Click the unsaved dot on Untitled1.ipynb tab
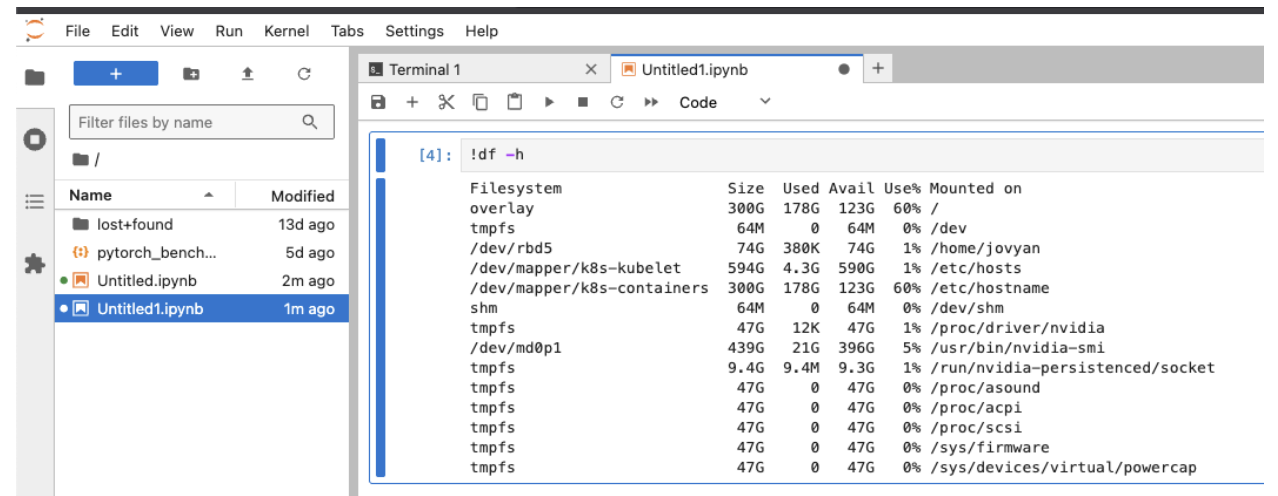Image resolution: width=1278 pixels, height=496 pixels. click(844, 70)
